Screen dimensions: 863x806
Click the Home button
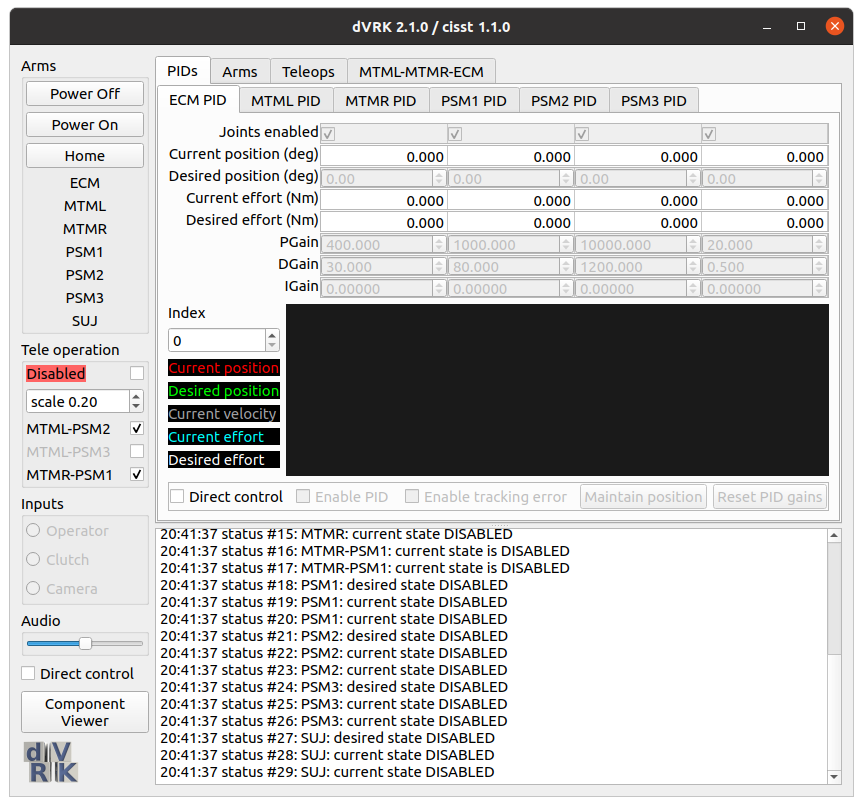pyautogui.click(x=85, y=156)
